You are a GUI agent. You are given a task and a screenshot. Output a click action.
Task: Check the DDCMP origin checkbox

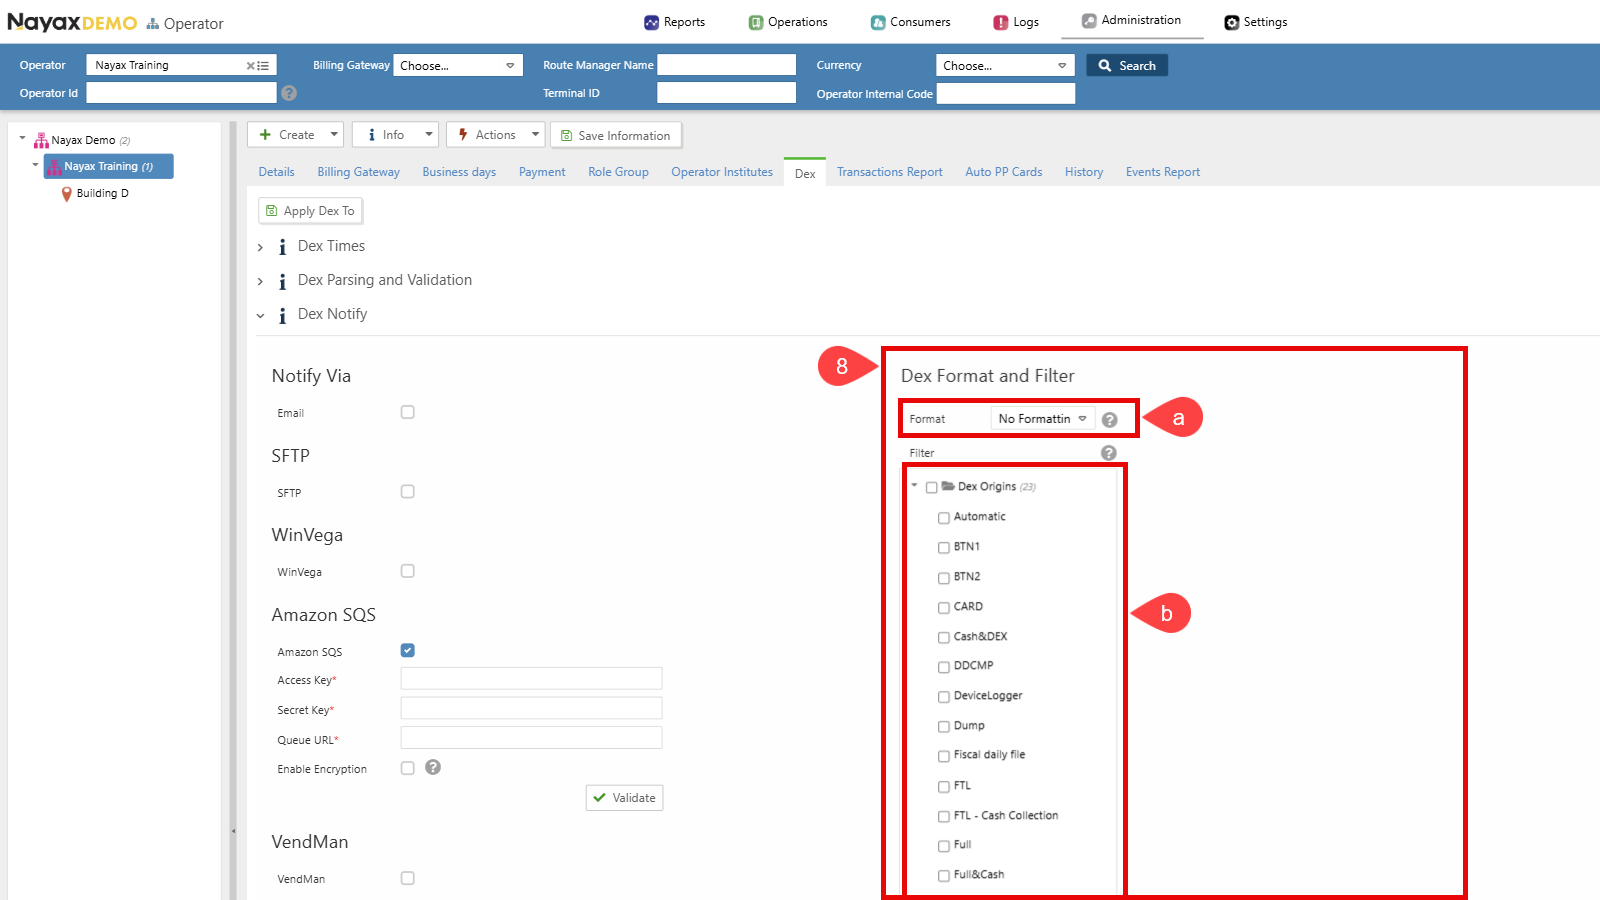point(943,667)
